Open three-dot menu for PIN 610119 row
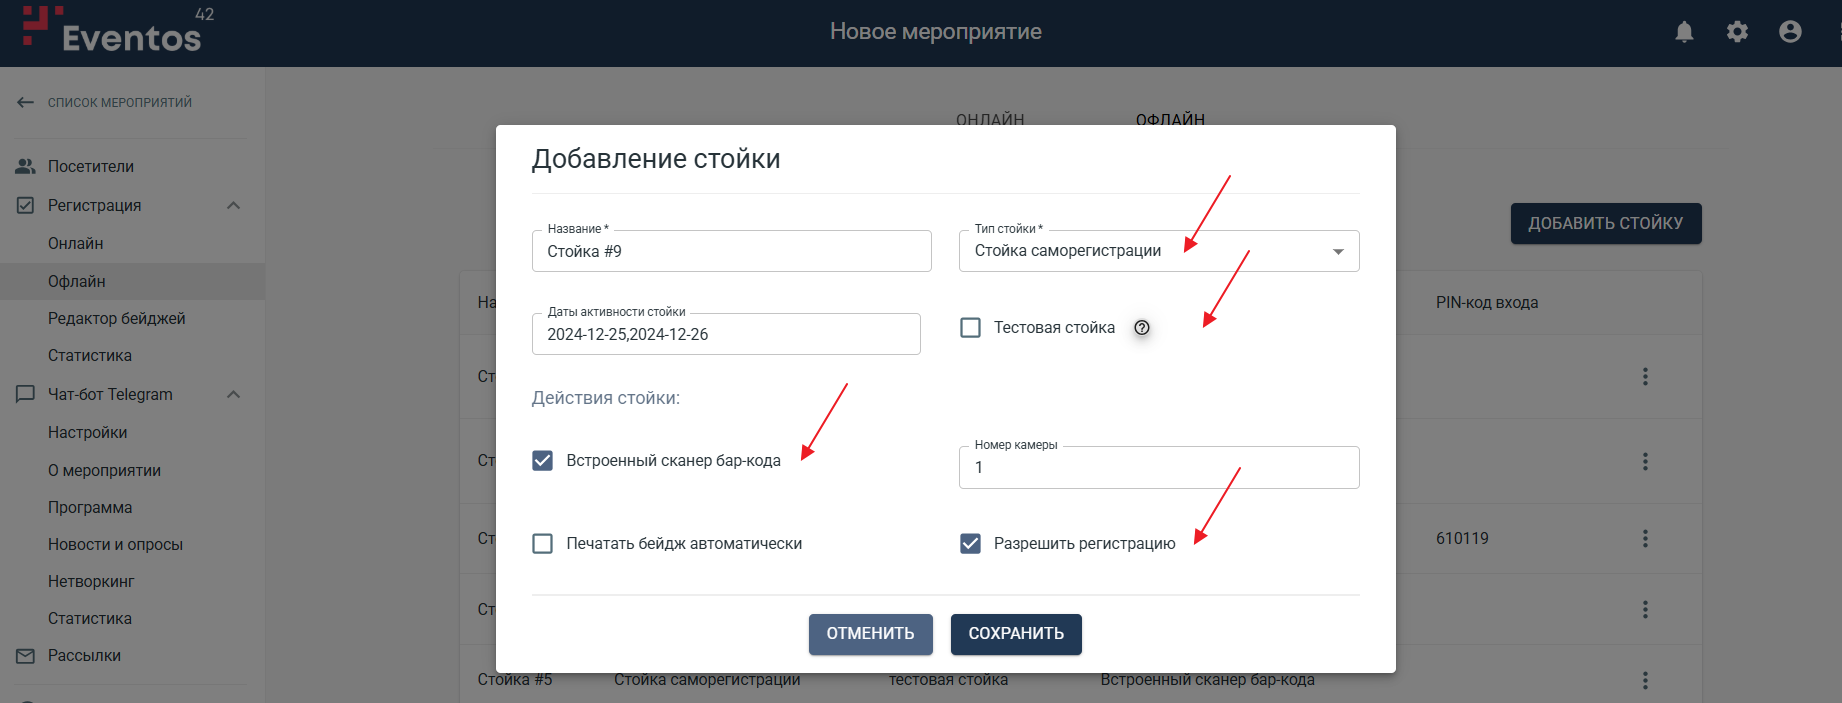1842x703 pixels. 1645,539
